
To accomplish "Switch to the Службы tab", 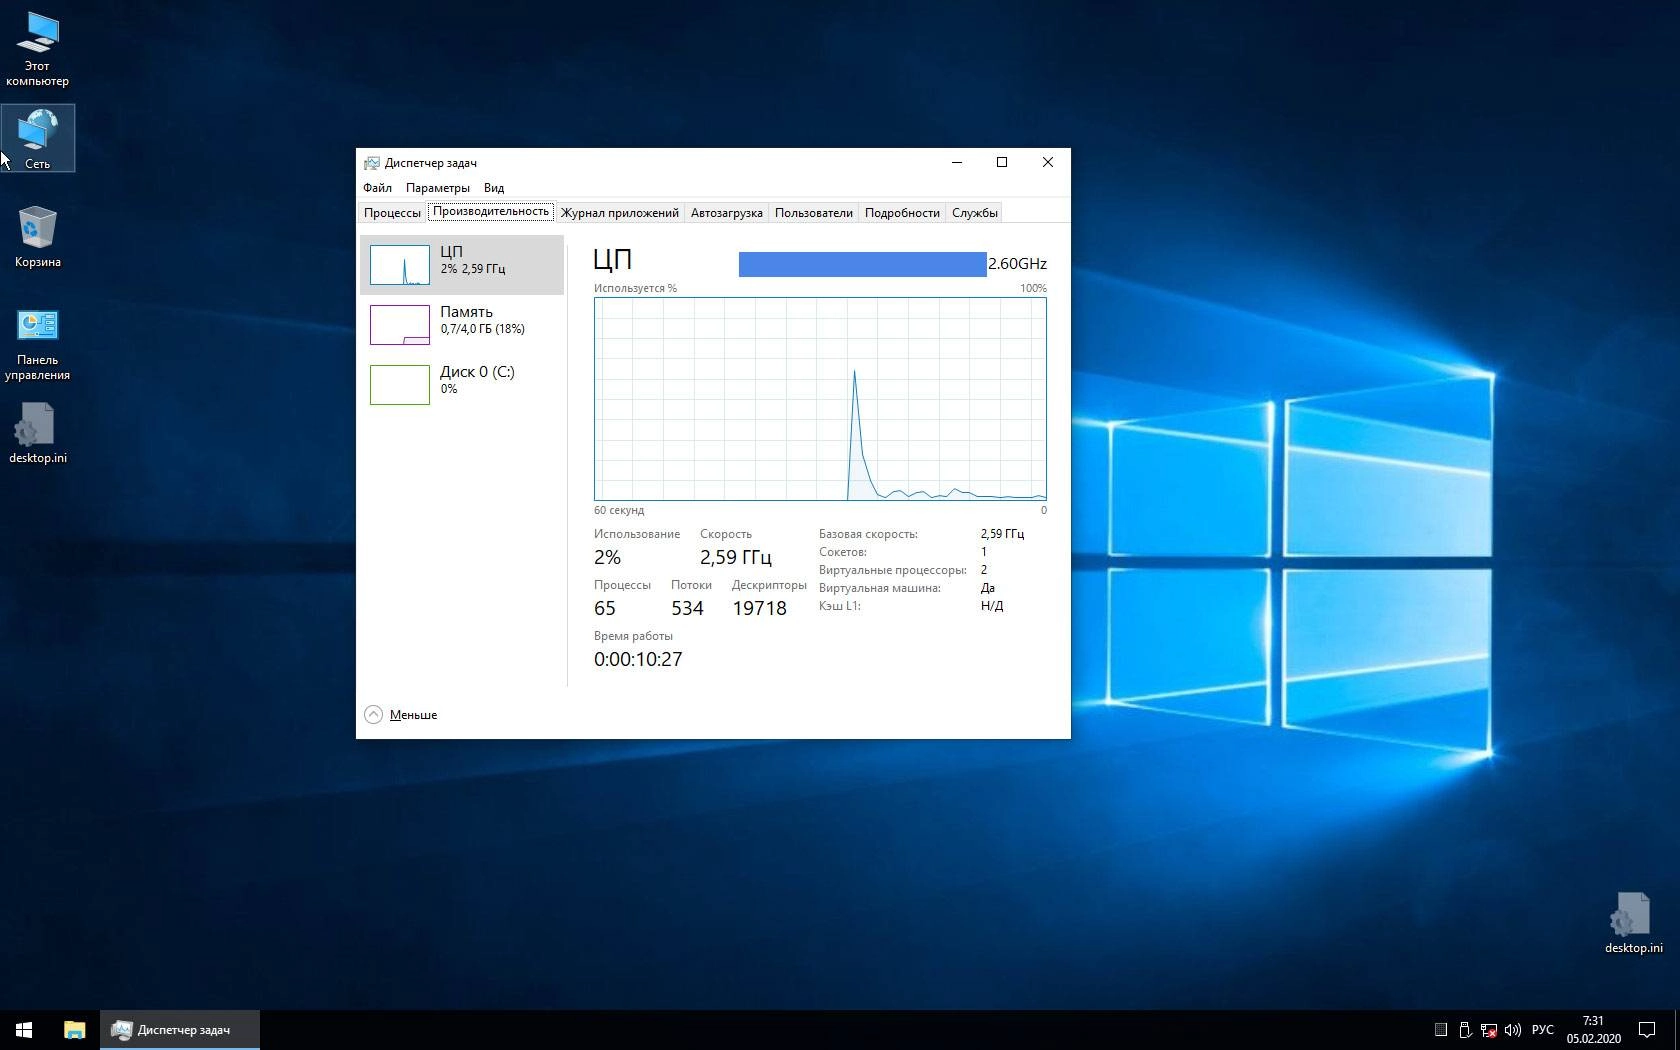I will tap(975, 213).
